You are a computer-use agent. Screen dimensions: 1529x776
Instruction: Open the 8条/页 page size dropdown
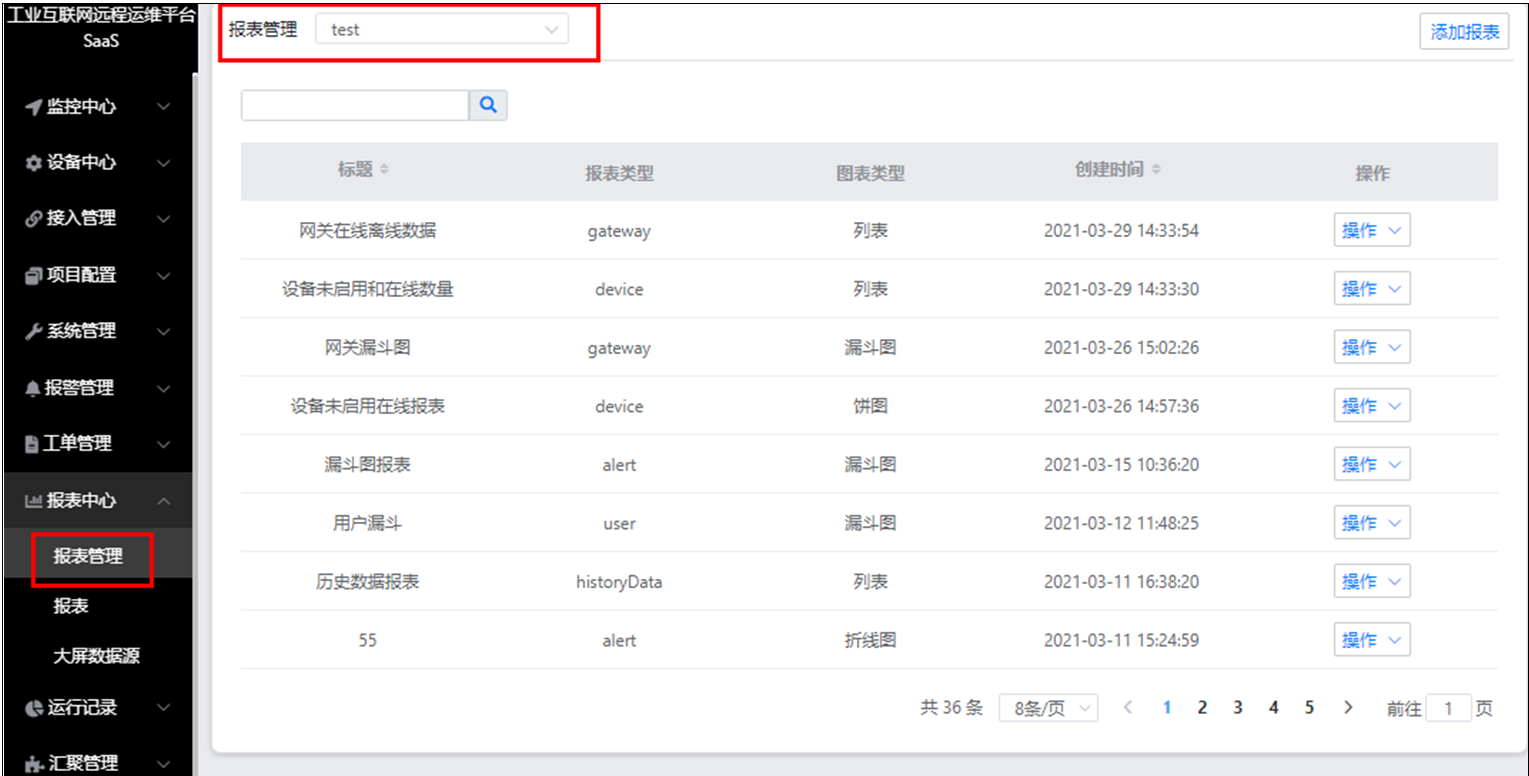click(x=1048, y=708)
